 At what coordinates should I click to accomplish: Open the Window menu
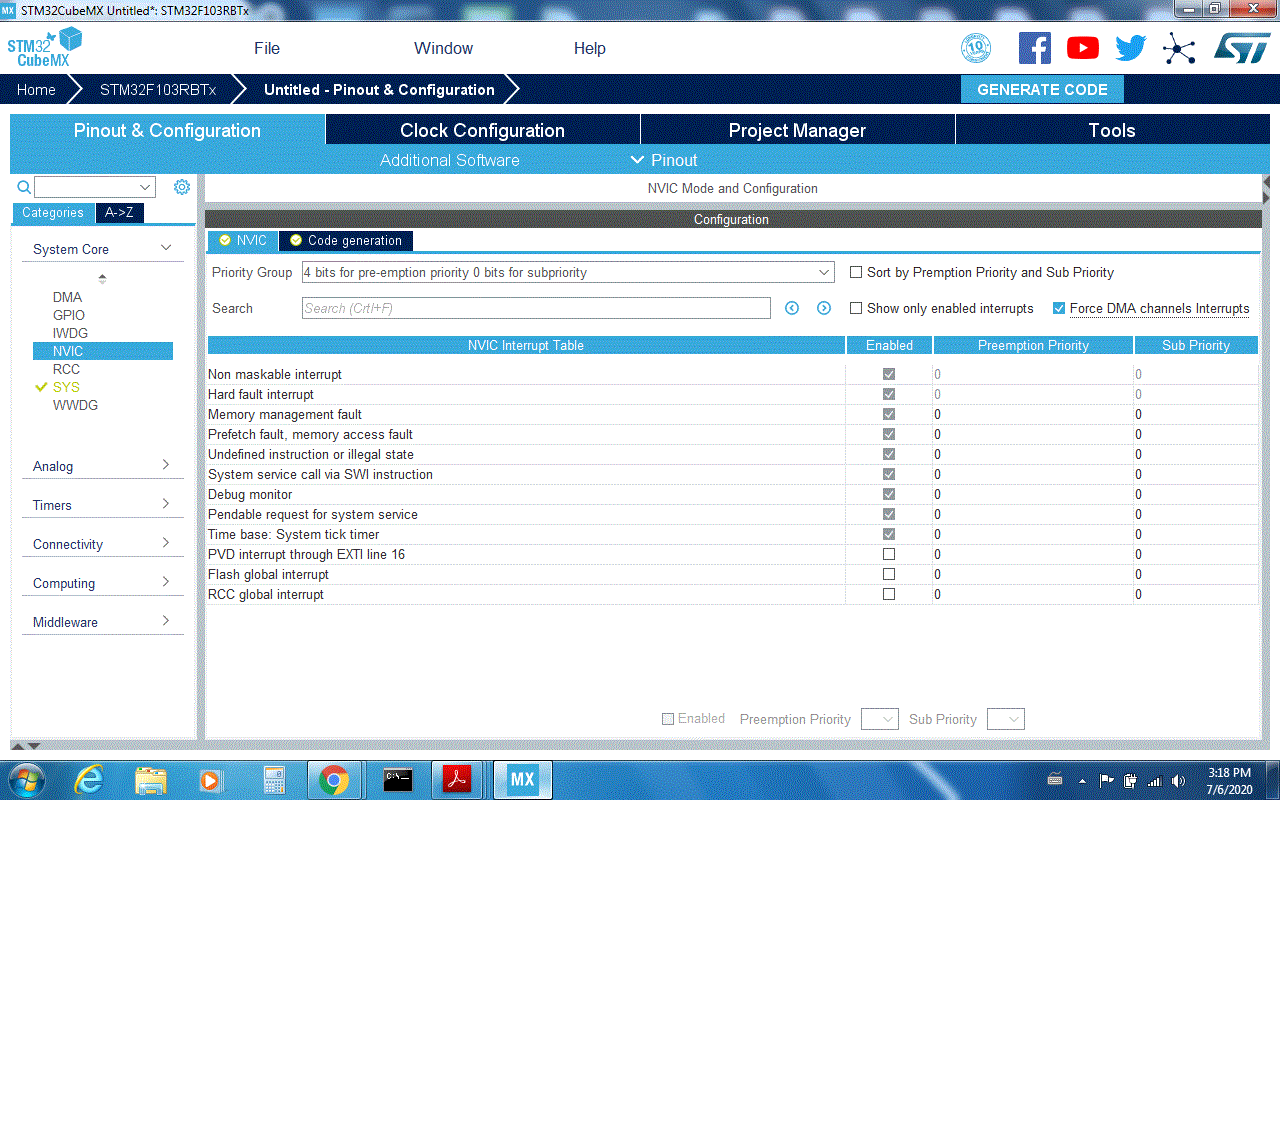click(x=443, y=48)
